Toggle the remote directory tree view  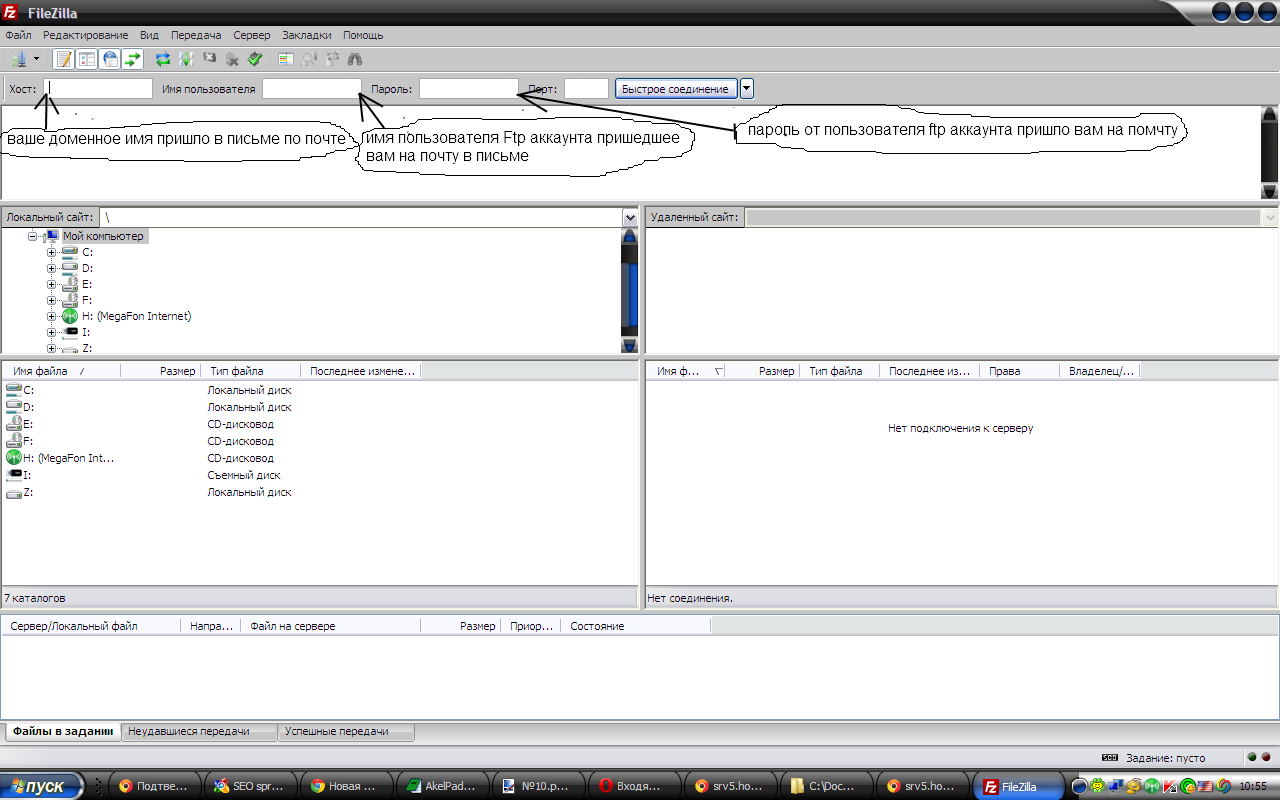pos(110,59)
